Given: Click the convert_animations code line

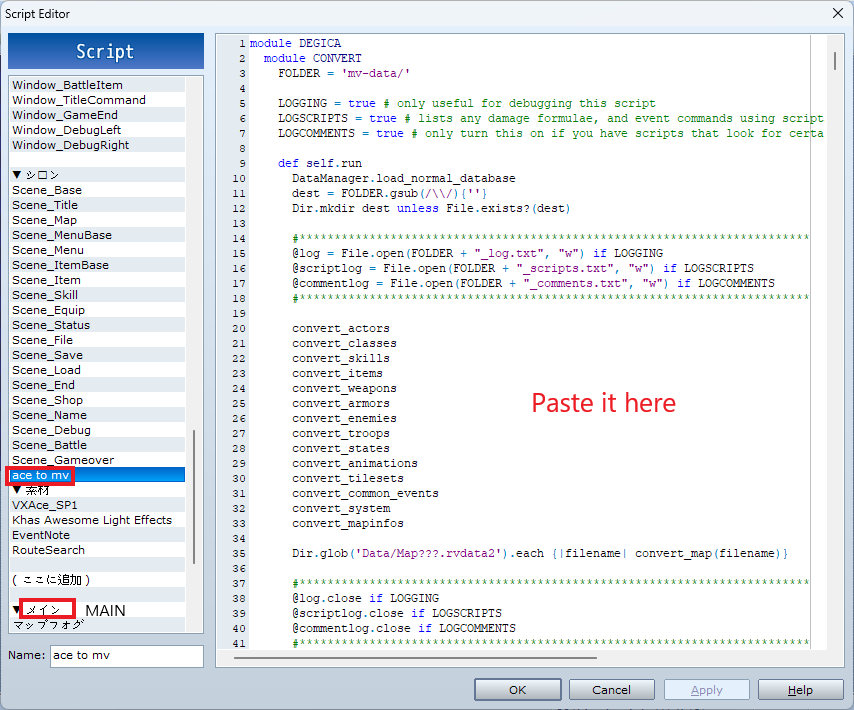Looking at the screenshot, I should tap(355, 463).
